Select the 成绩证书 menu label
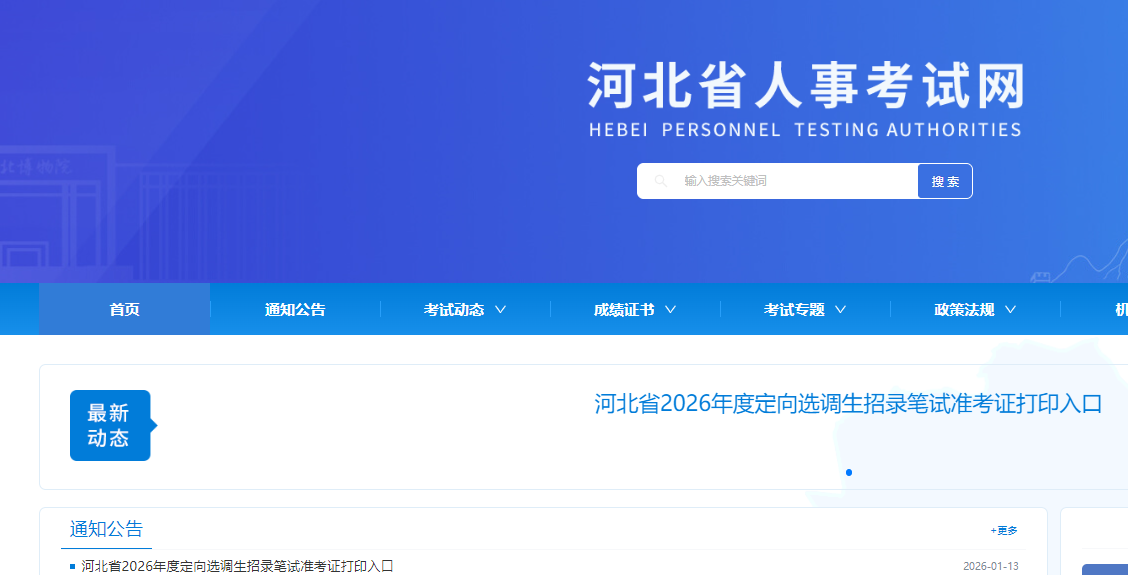The width and height of the screenshot is (1128, 575). (x=624, y=310)
